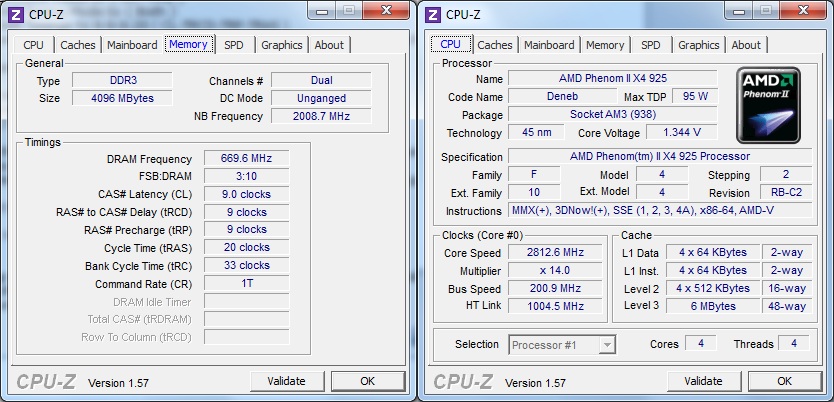
Task: Click the CPU-Z logo icon in right window title bar
Action: [x=433, y=14]
